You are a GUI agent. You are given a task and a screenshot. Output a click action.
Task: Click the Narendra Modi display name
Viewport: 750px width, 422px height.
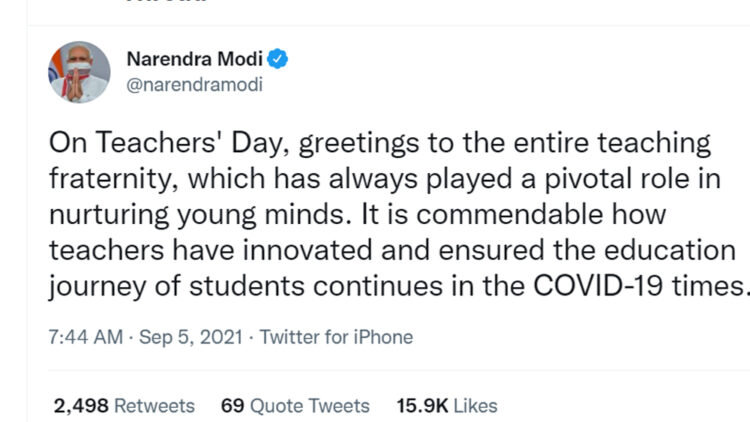[195, 59]
